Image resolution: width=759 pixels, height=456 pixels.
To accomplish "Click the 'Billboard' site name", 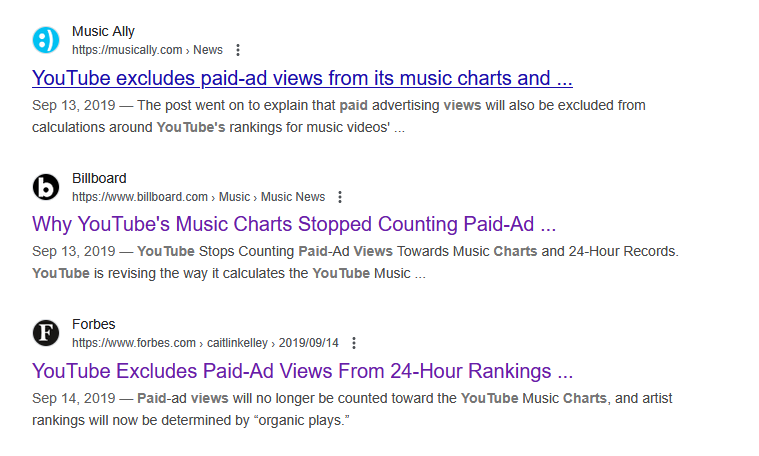I will [x=99, y=179].
